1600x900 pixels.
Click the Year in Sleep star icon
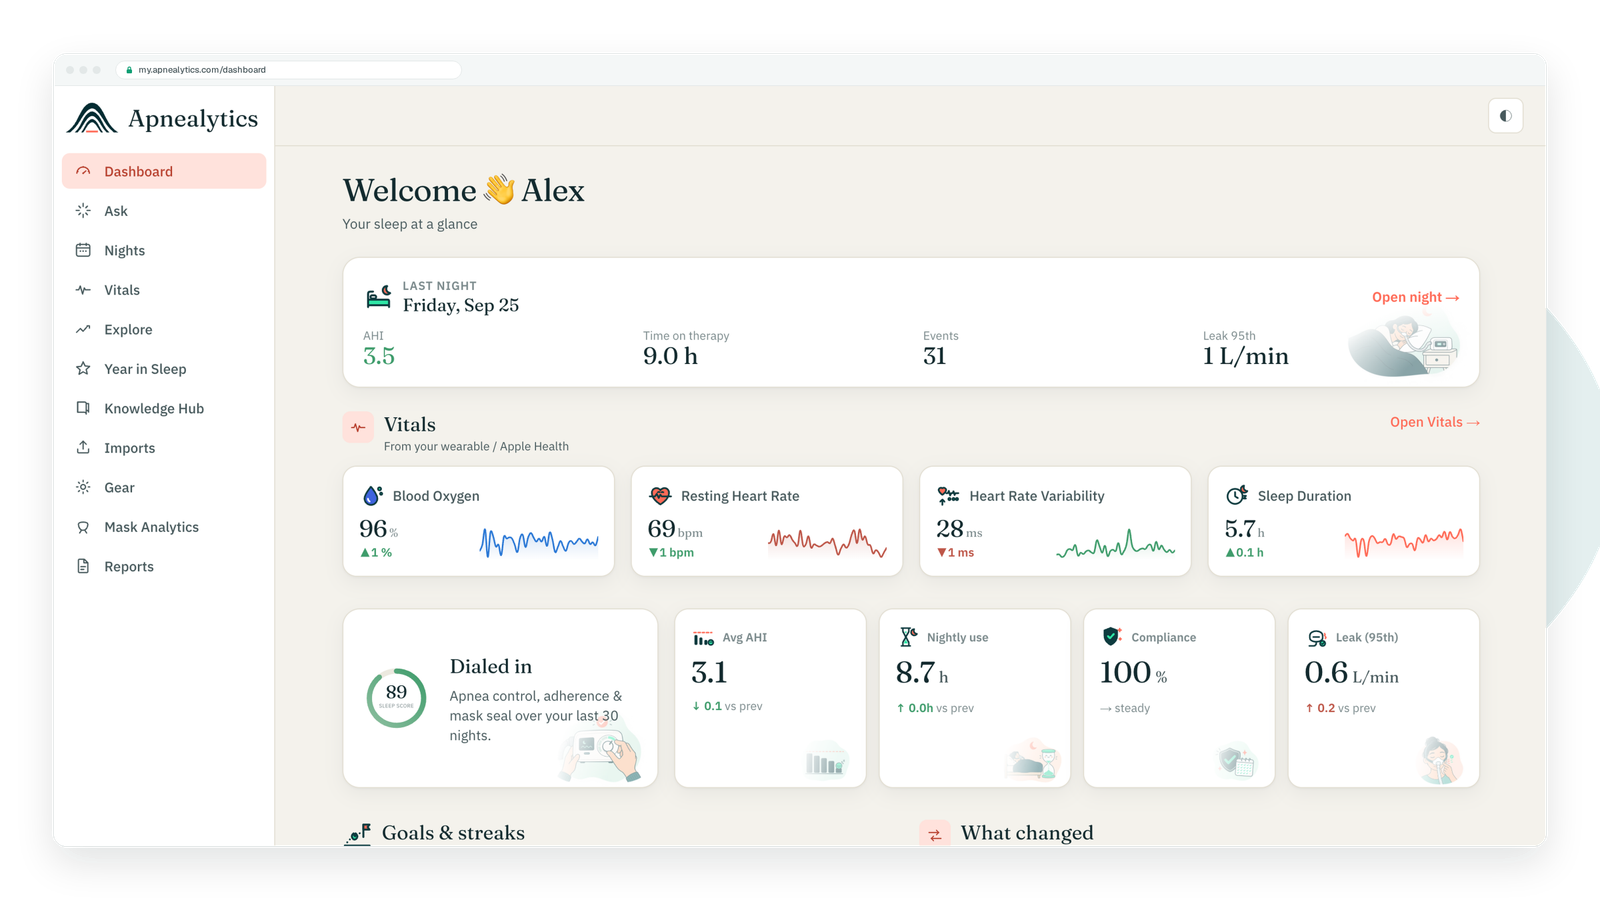click(83, 369)
